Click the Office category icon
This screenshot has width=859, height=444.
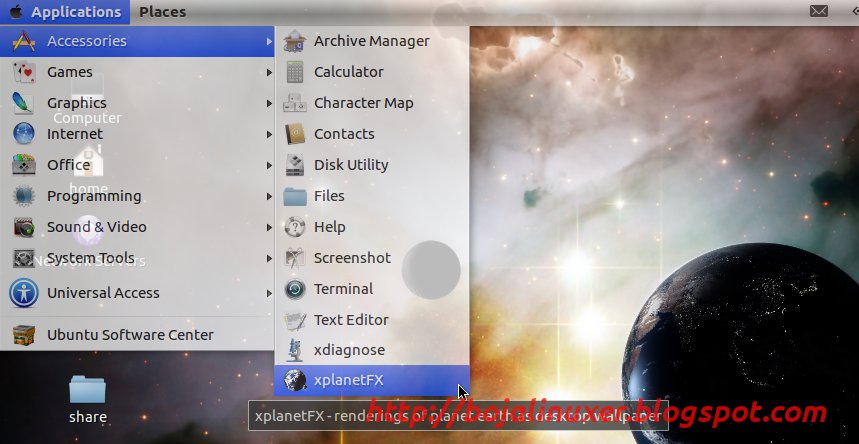(x=24, y=164)
